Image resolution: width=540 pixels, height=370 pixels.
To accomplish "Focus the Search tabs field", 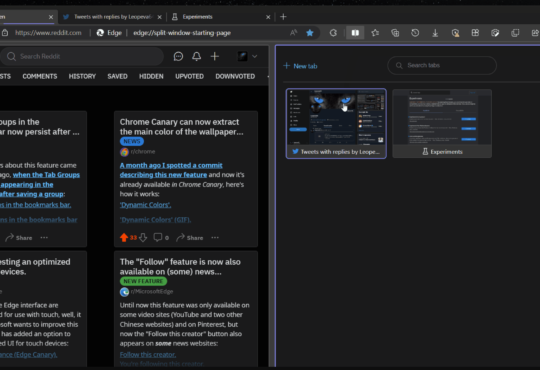I will (x=442, y=65).
